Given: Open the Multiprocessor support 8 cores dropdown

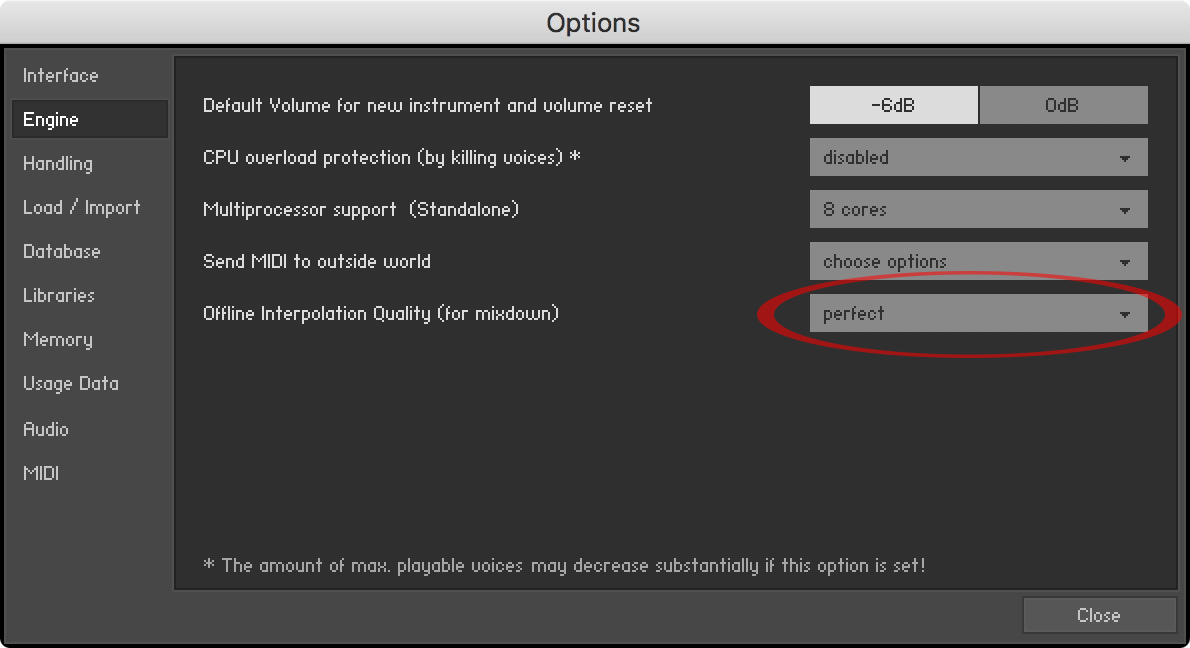Looking at the screenshot, I should pos(978,209).
